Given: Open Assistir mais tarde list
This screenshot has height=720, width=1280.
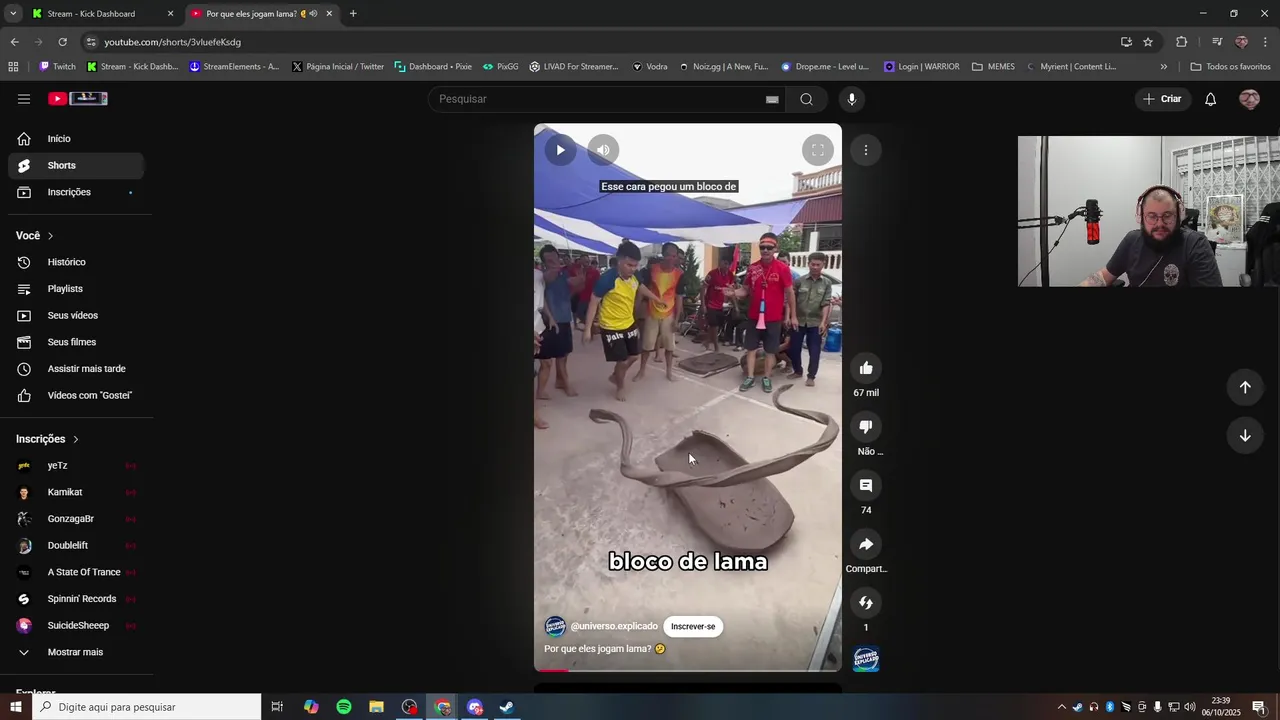Looking at the screenshot, I should coord(76,369).
